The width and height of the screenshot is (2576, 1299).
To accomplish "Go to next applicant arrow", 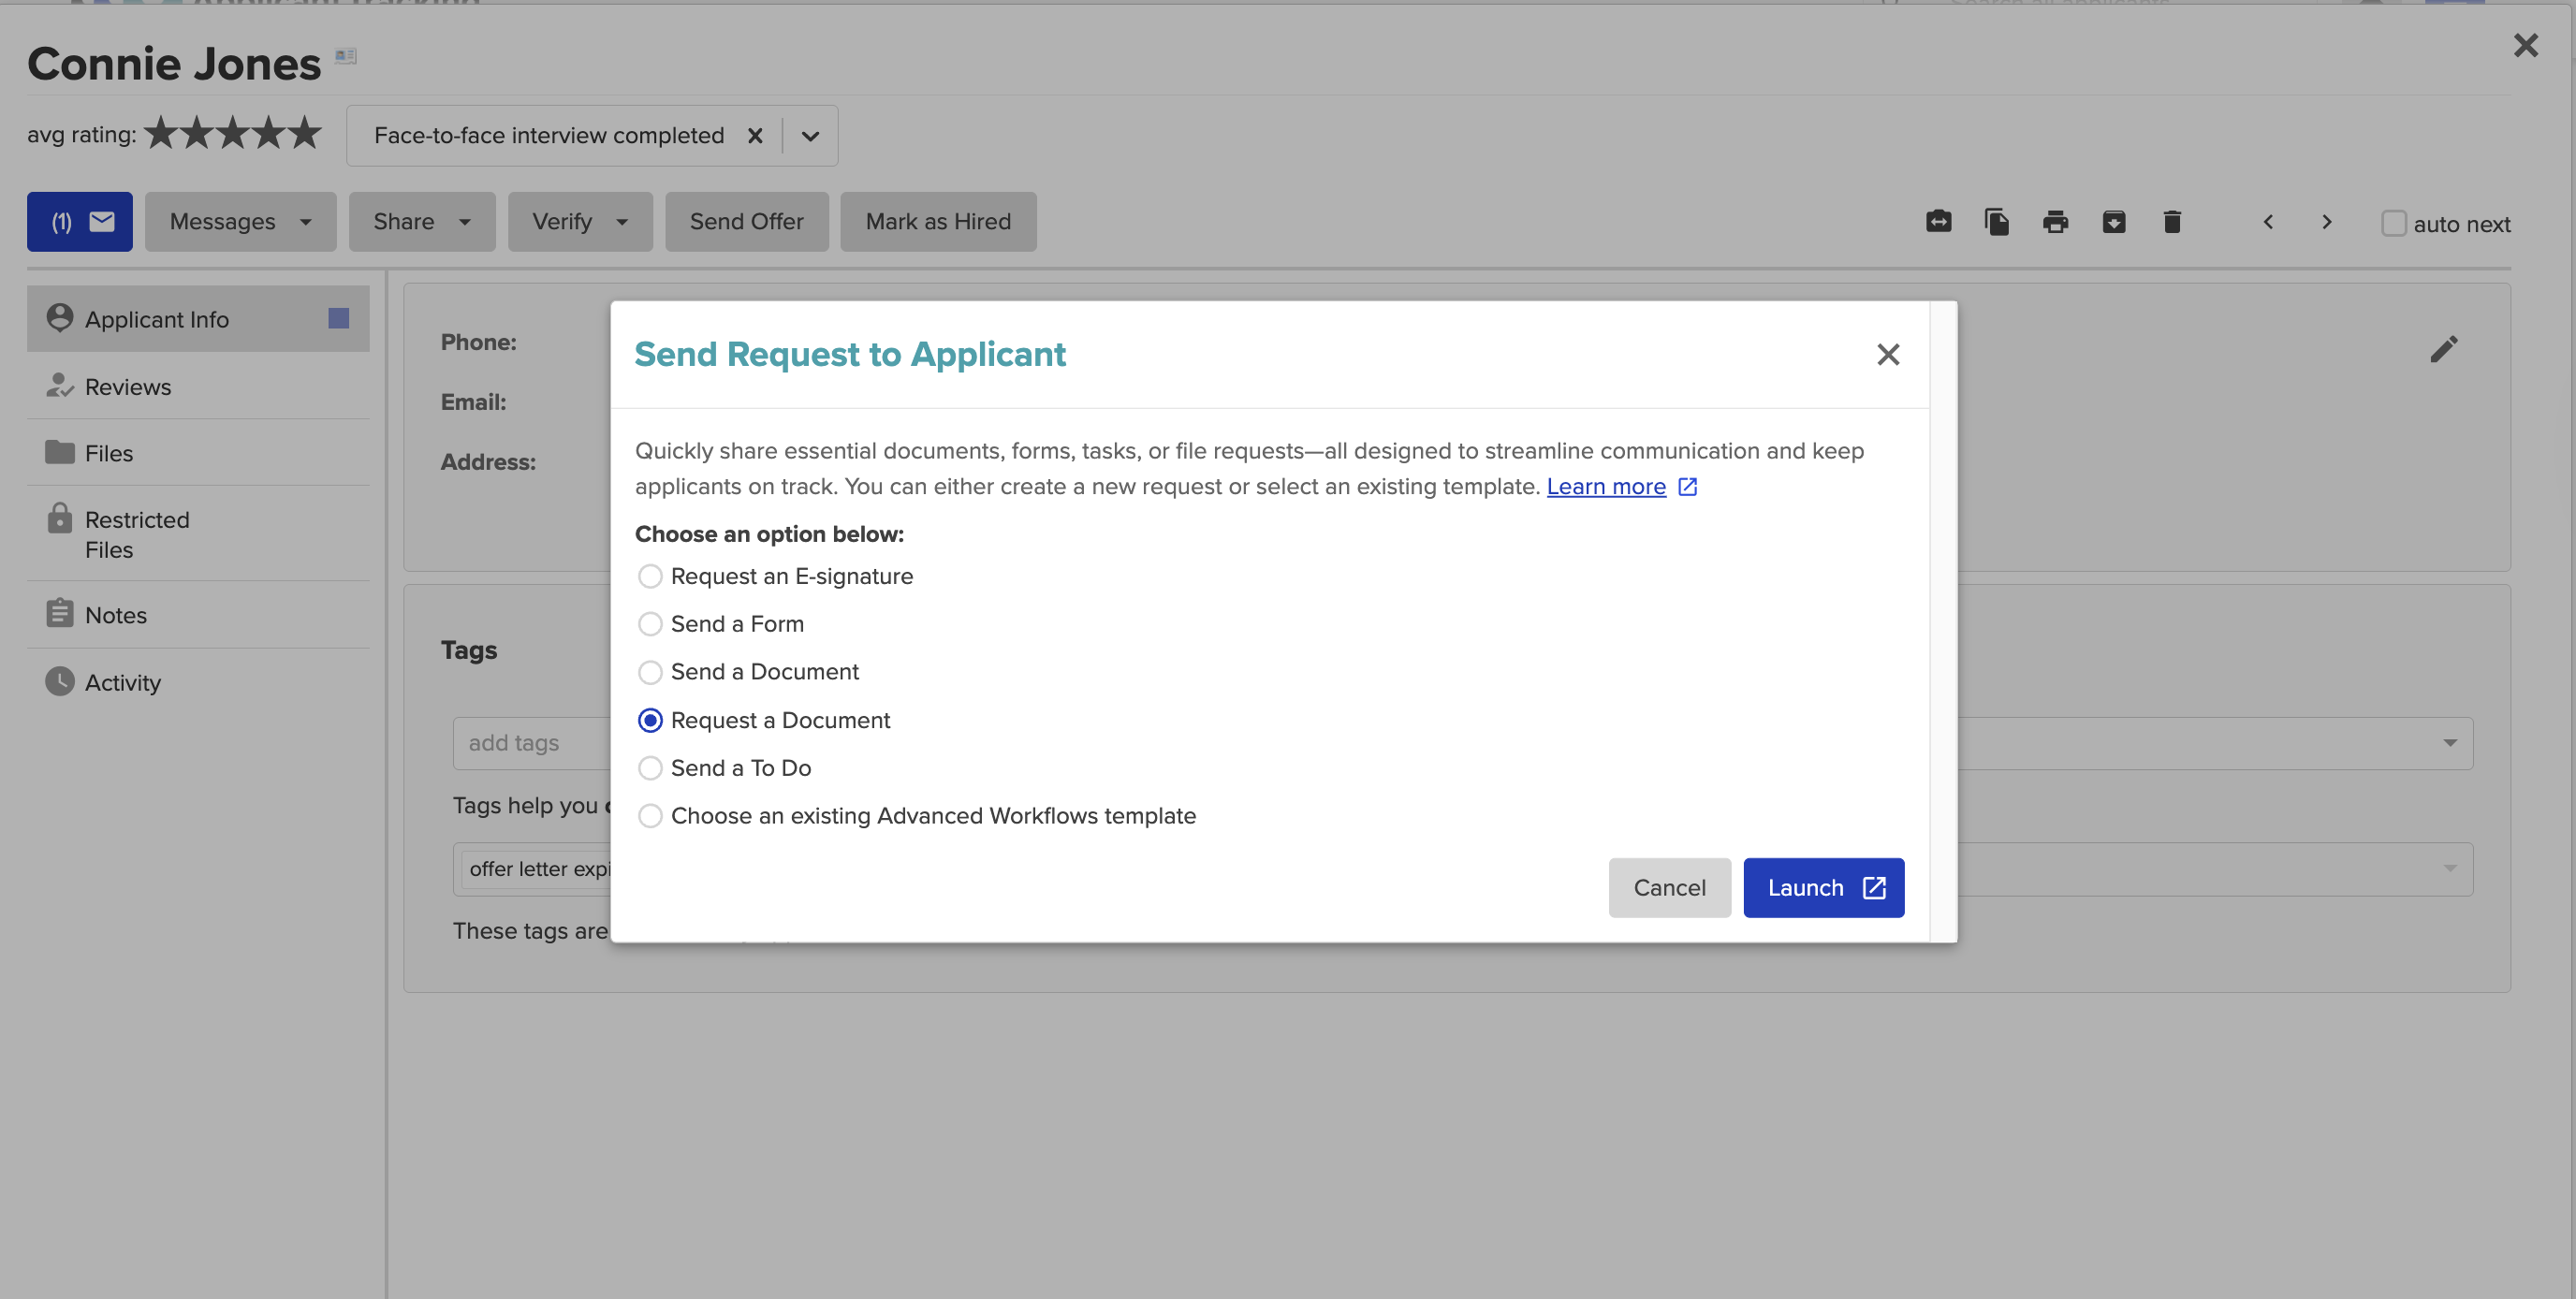I will tap(2326, 222).
